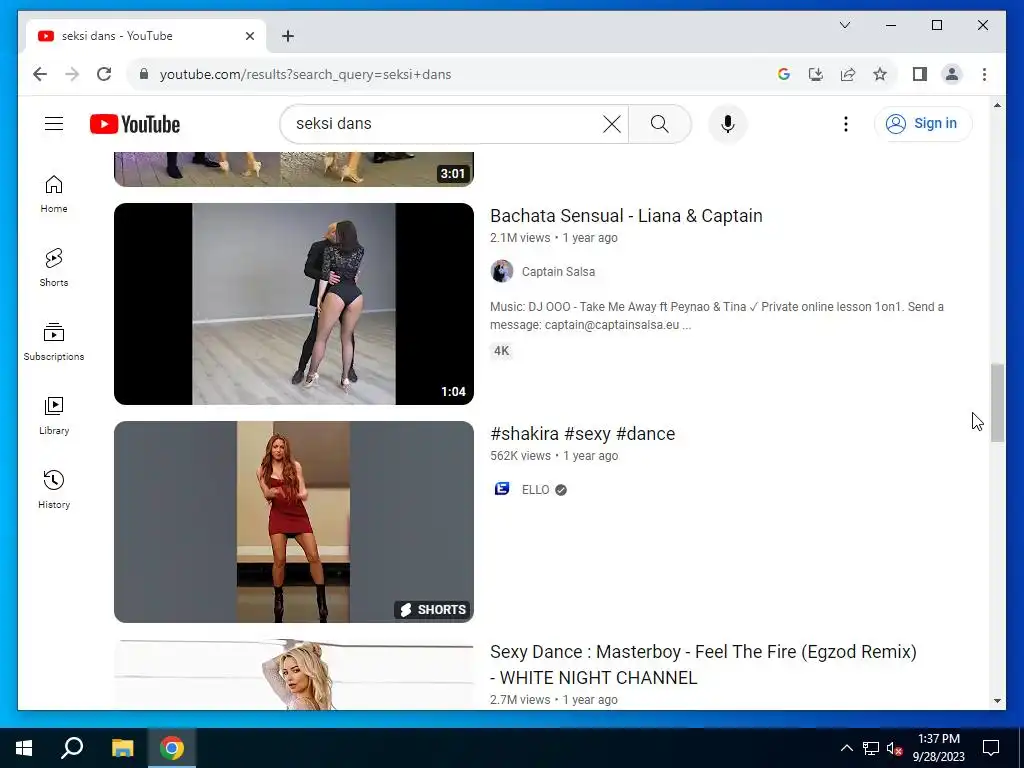The height and width of the screenshot is (768, 1024).
Task: Show hidden system tray icons
Action: coord(846,748)
